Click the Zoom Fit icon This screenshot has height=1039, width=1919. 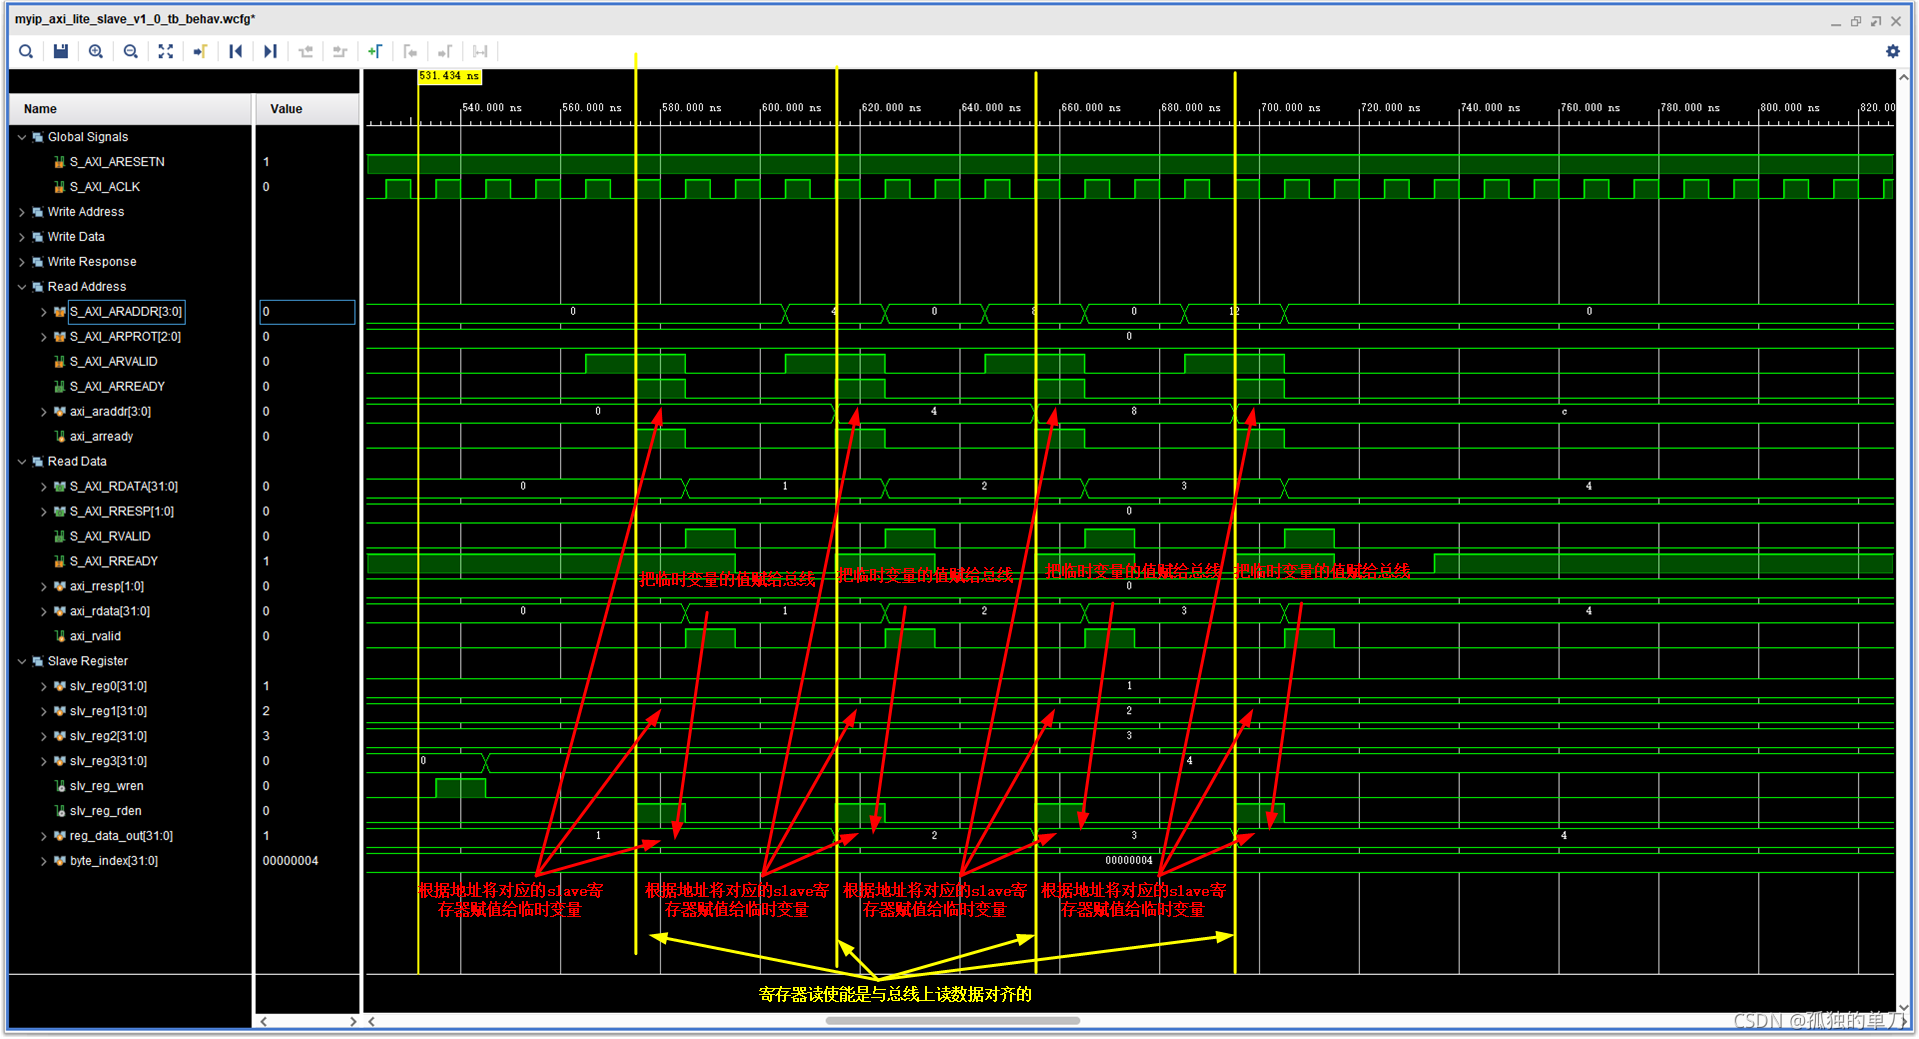[x=166, y=51]
